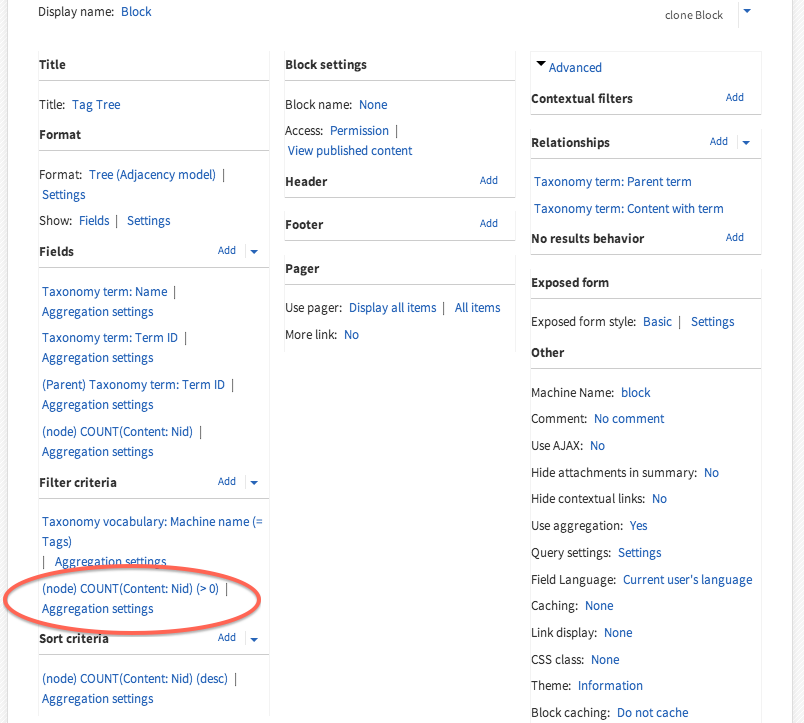Edit the Tag Tree title link

click(x=96, y=104)
